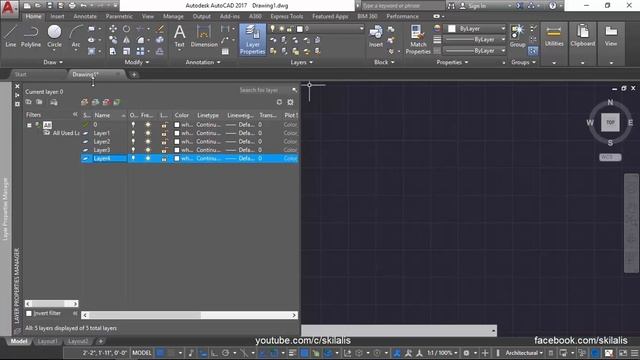
Task: Click the Dimension tool
Action: tap(204, 36)
